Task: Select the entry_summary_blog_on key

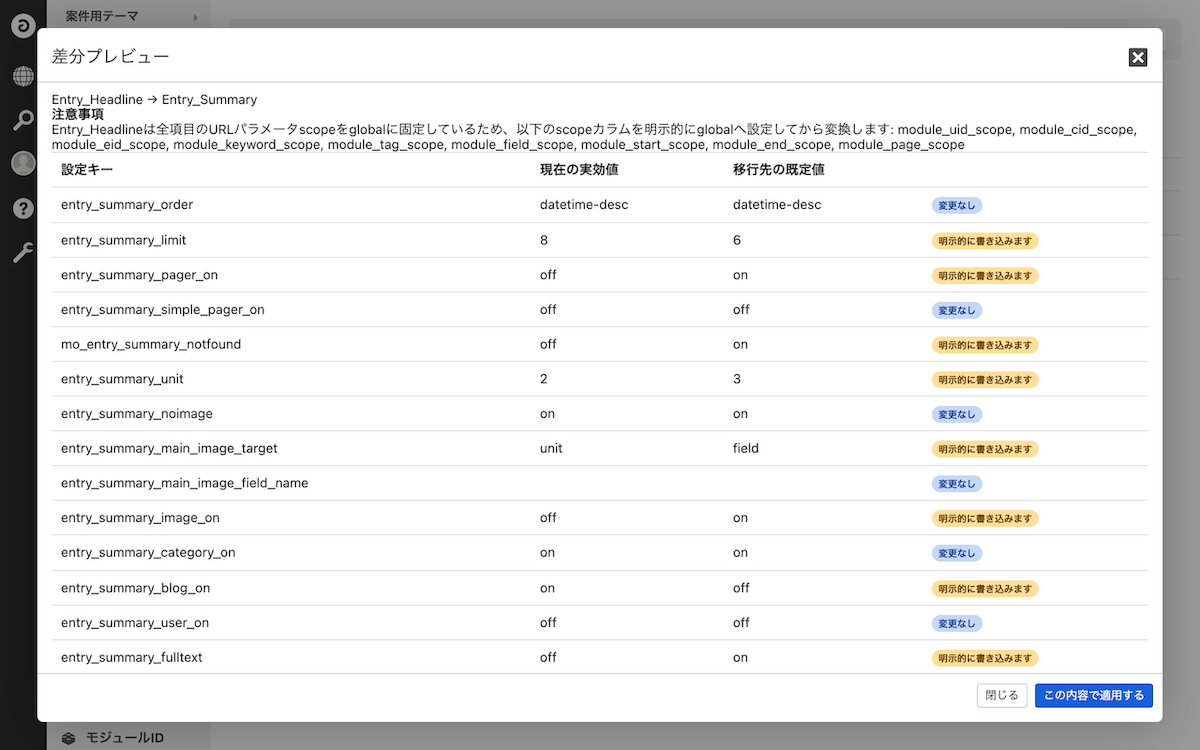Action: point(136,588)
